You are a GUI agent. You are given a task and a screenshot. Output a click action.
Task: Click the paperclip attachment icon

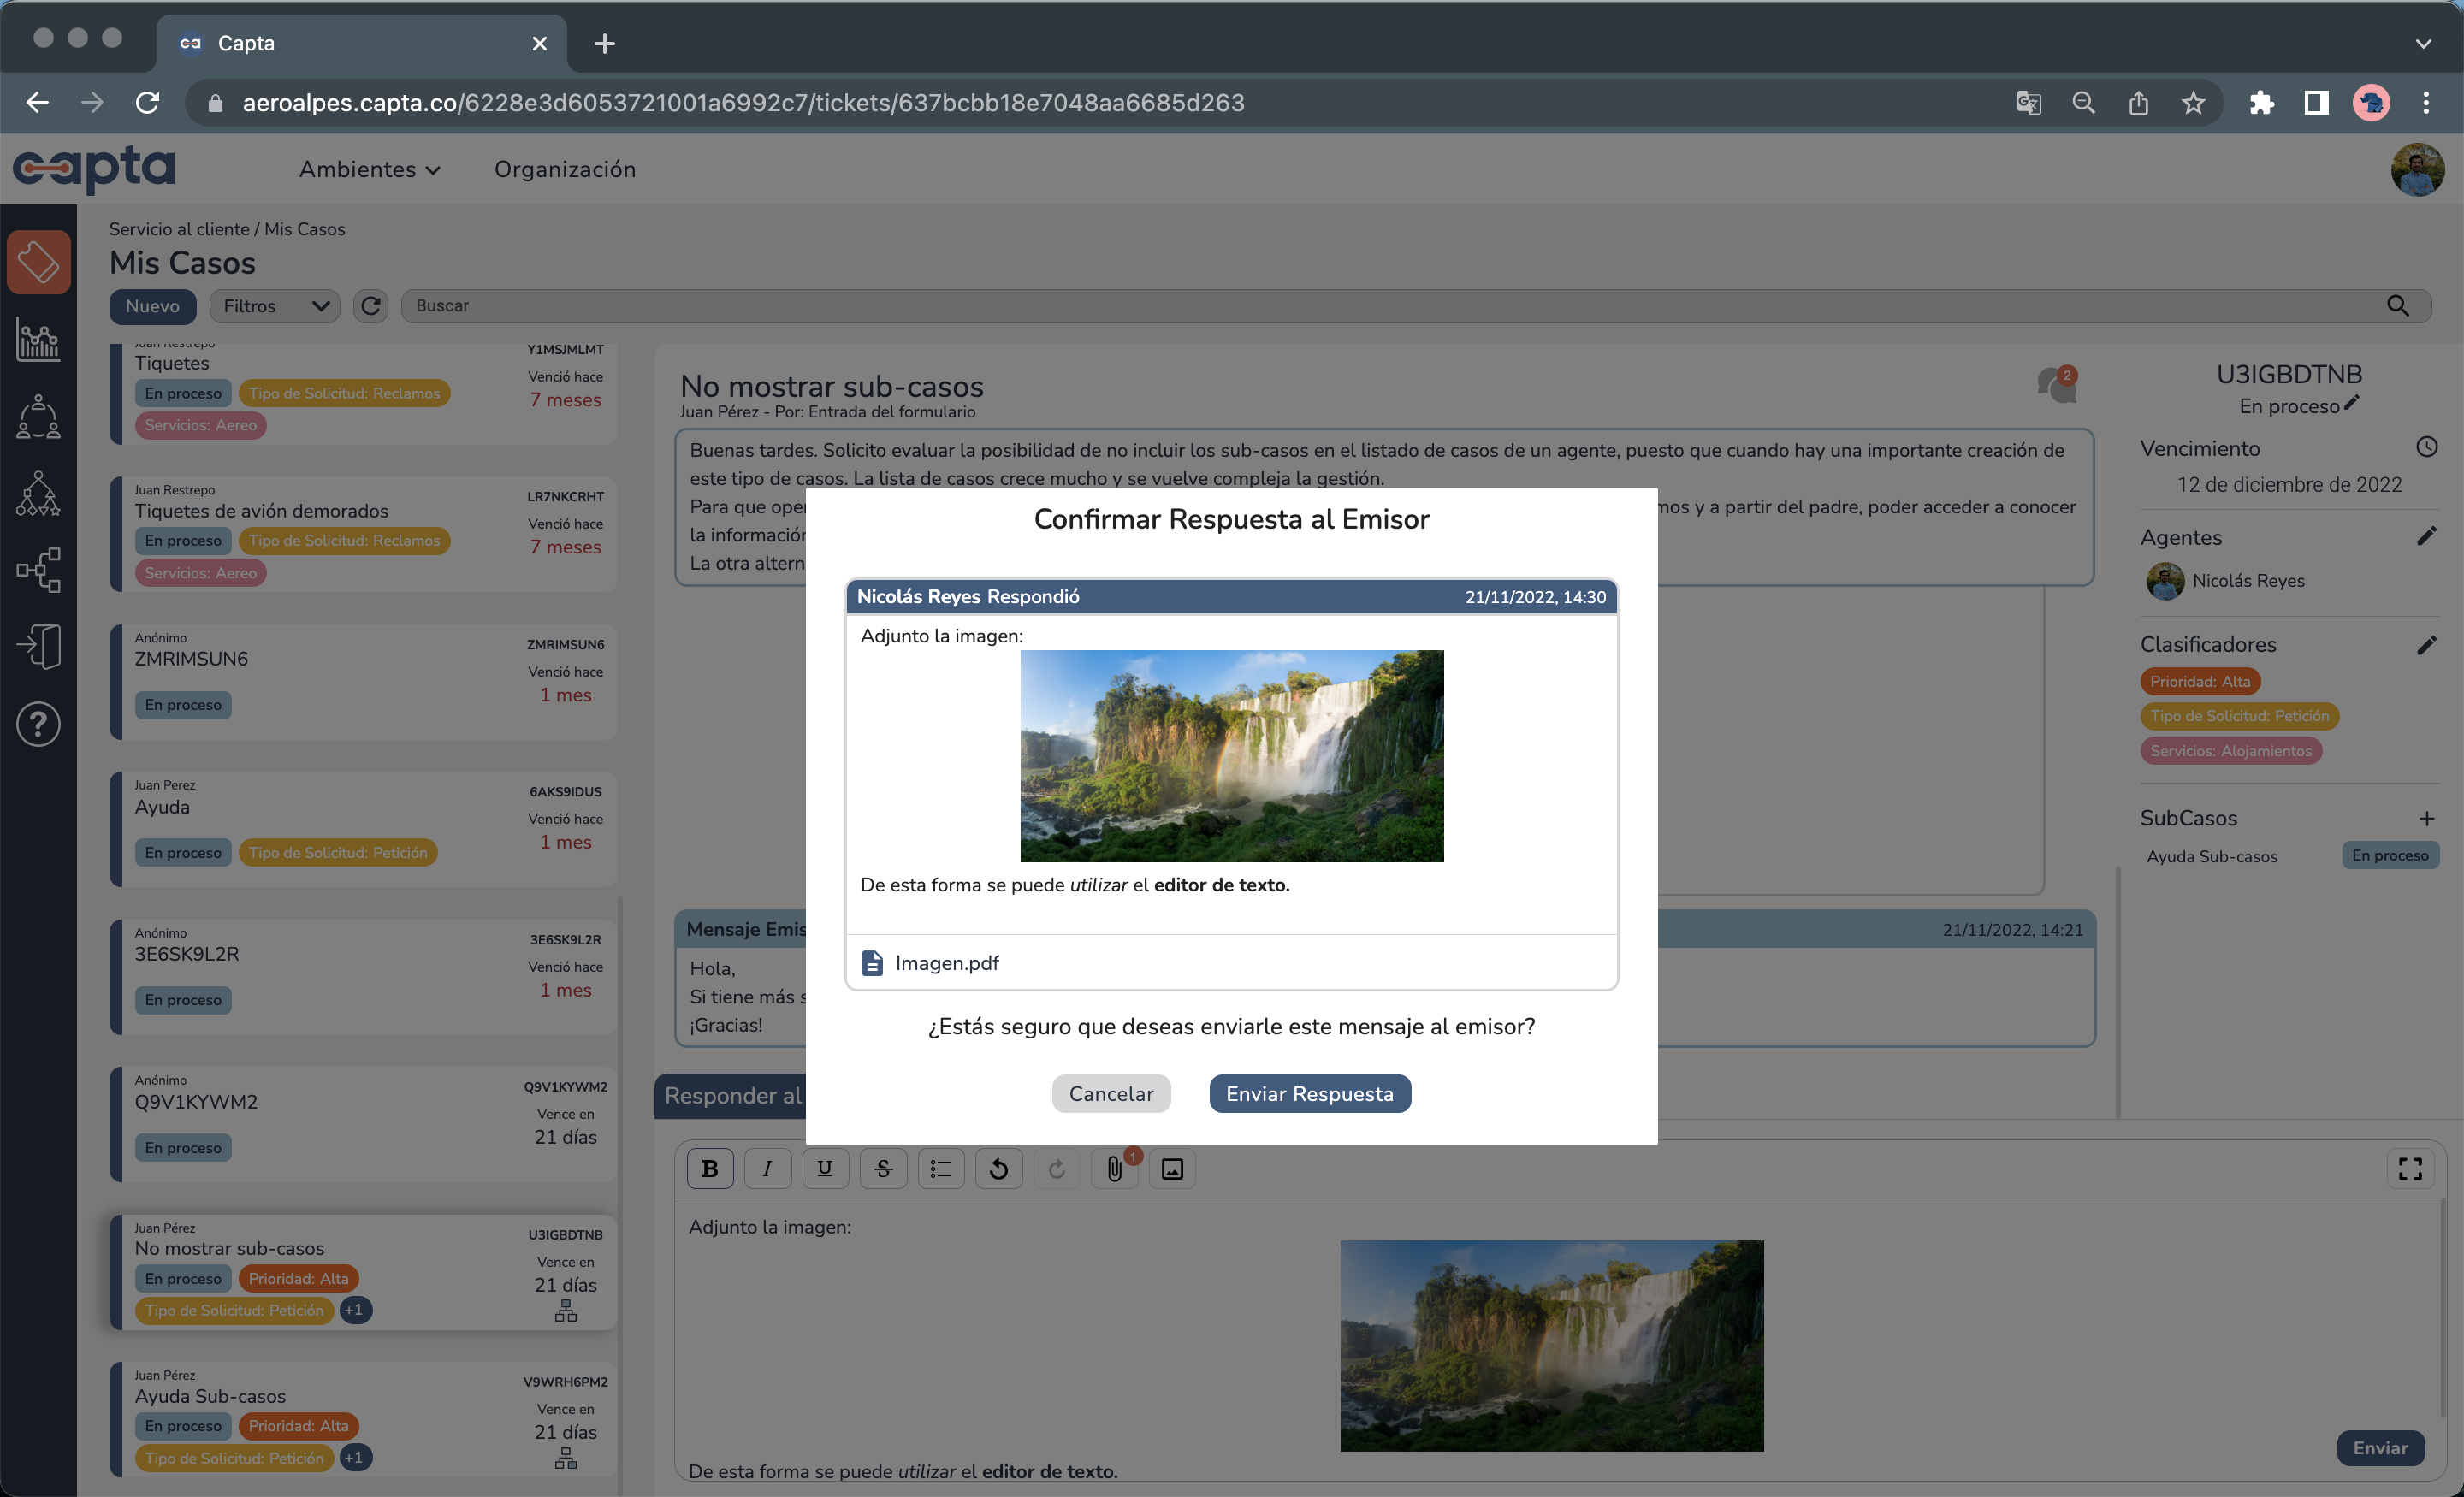tap(1114, 1168)
